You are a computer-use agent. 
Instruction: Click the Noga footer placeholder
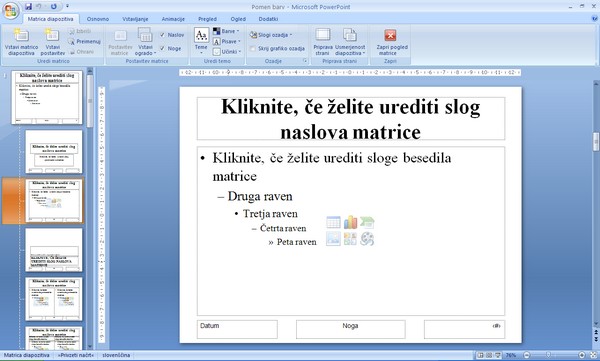coord(351,329)
